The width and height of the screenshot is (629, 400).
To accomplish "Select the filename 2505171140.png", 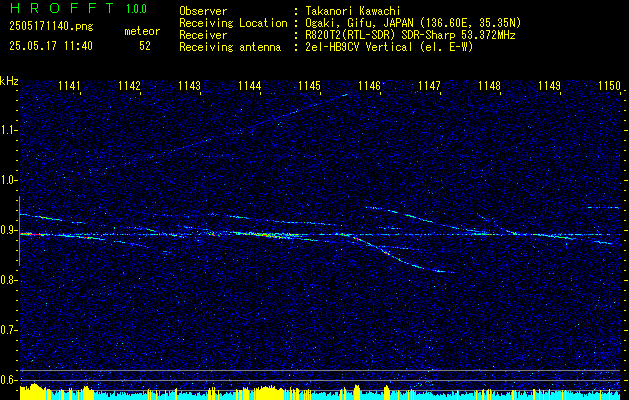I will coord(51,26).
